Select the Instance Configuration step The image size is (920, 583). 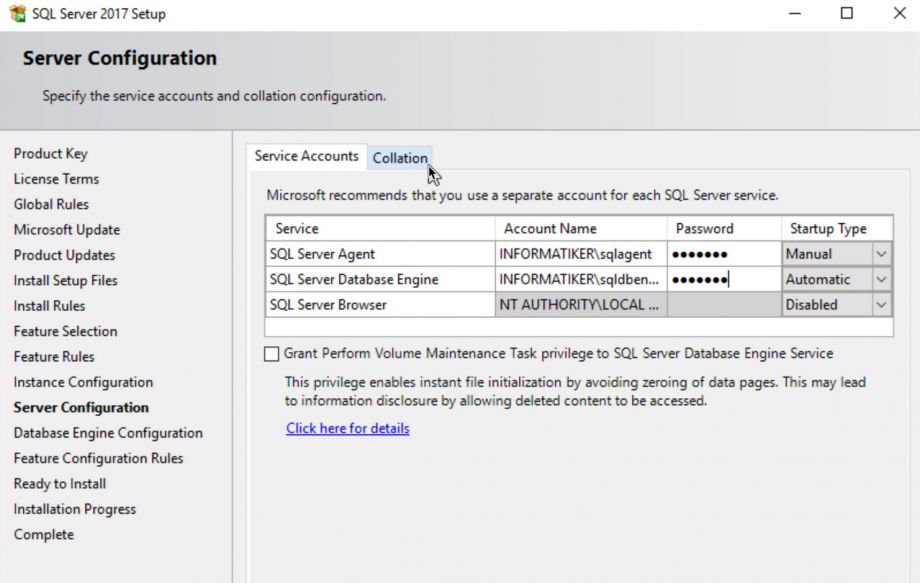point(83,382)
